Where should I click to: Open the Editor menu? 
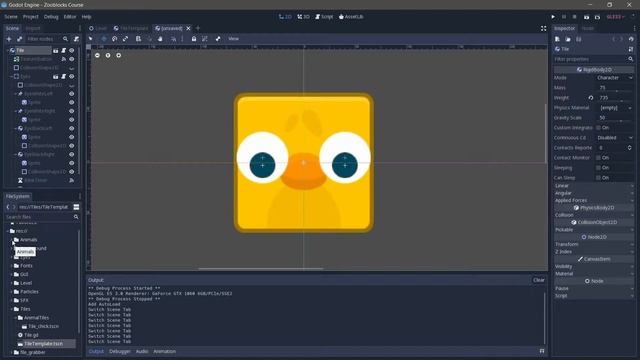pos(70,17)
